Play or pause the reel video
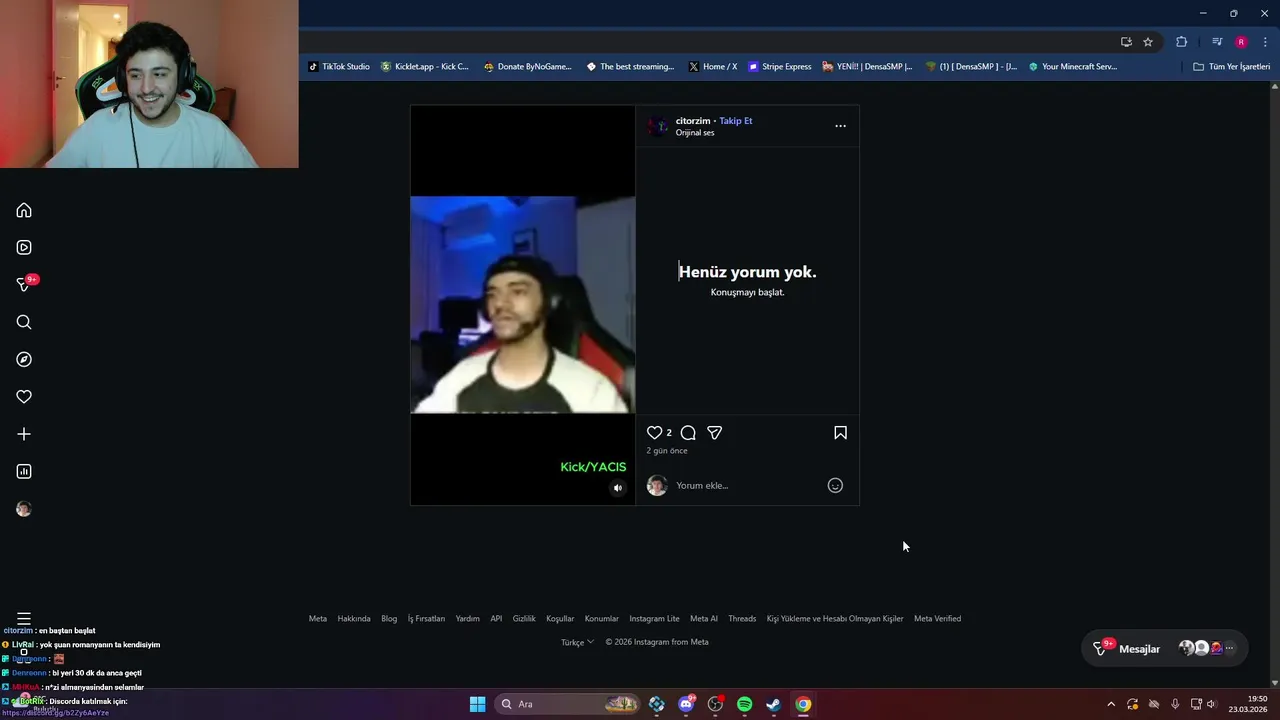This screenshot has height=720, width=1280. [x=522, y=305]
